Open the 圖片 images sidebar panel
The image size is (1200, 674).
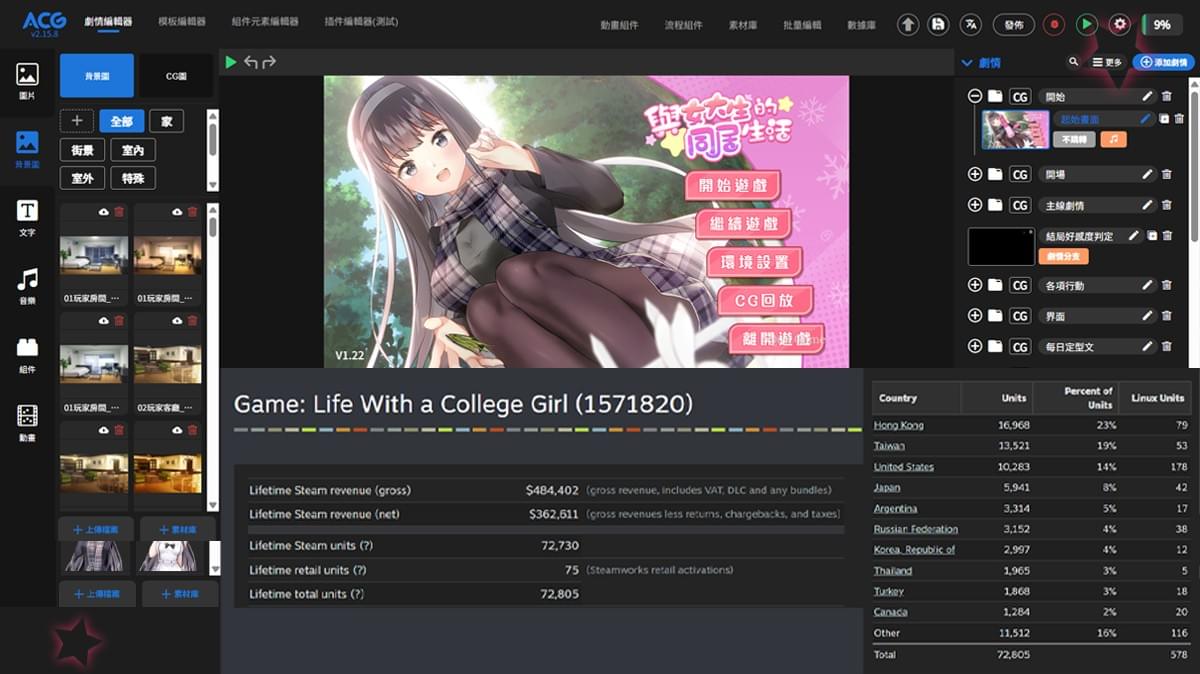27,80
